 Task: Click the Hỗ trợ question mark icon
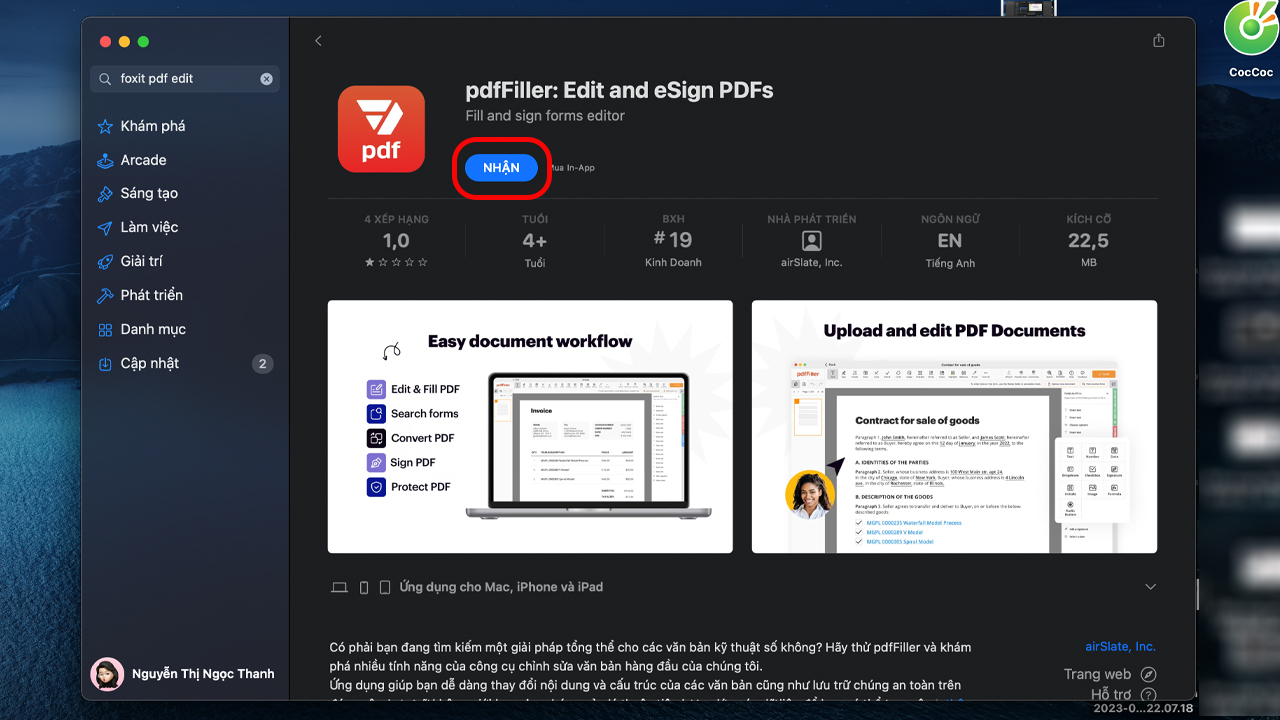[1149, 694]
